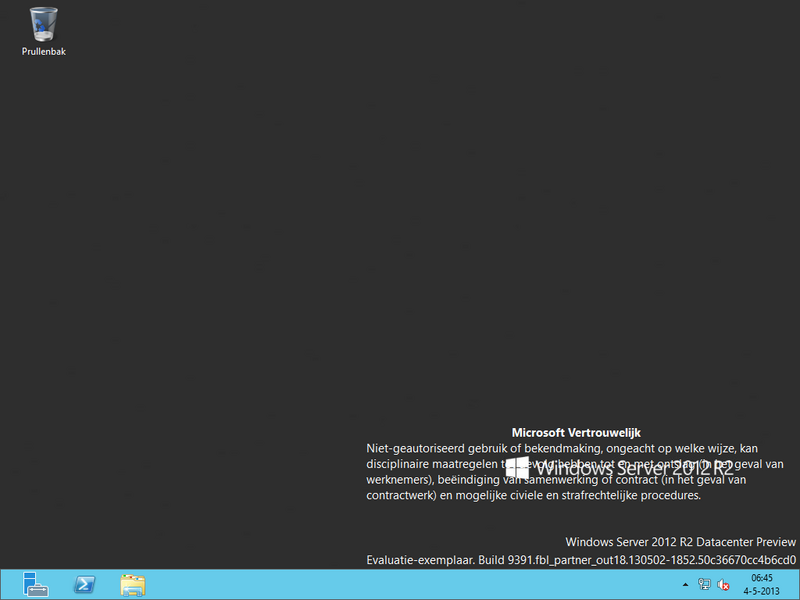Image resolution: width=800 pixels, height=600 pixels.
Task: Launch Windows PowerShell from the taskbar
Action: 84,585
